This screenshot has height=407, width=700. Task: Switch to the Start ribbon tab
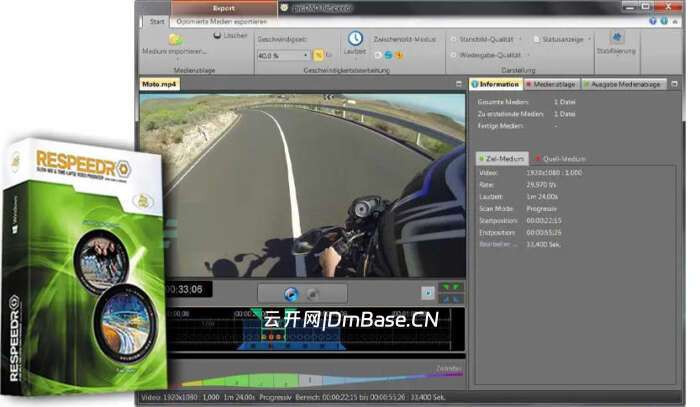click(x=157, y=21)
